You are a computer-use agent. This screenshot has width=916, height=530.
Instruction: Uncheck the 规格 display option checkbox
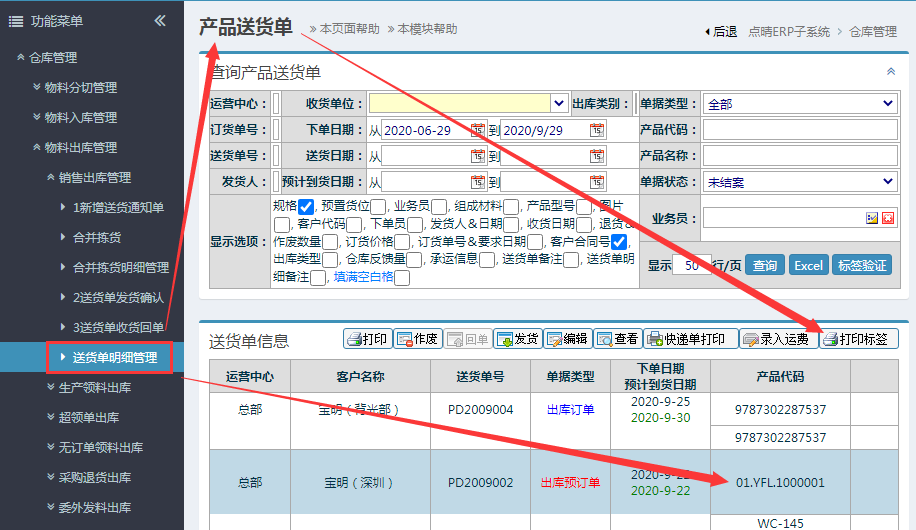click(x=306, y=207)
